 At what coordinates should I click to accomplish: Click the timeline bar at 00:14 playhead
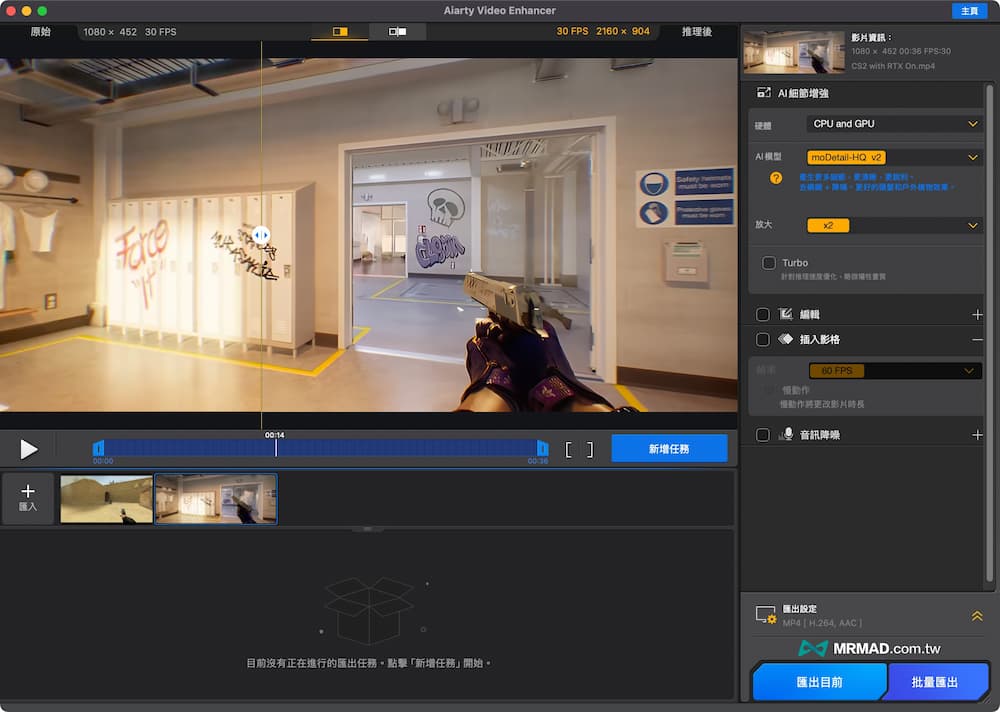[x=276, y=449]
